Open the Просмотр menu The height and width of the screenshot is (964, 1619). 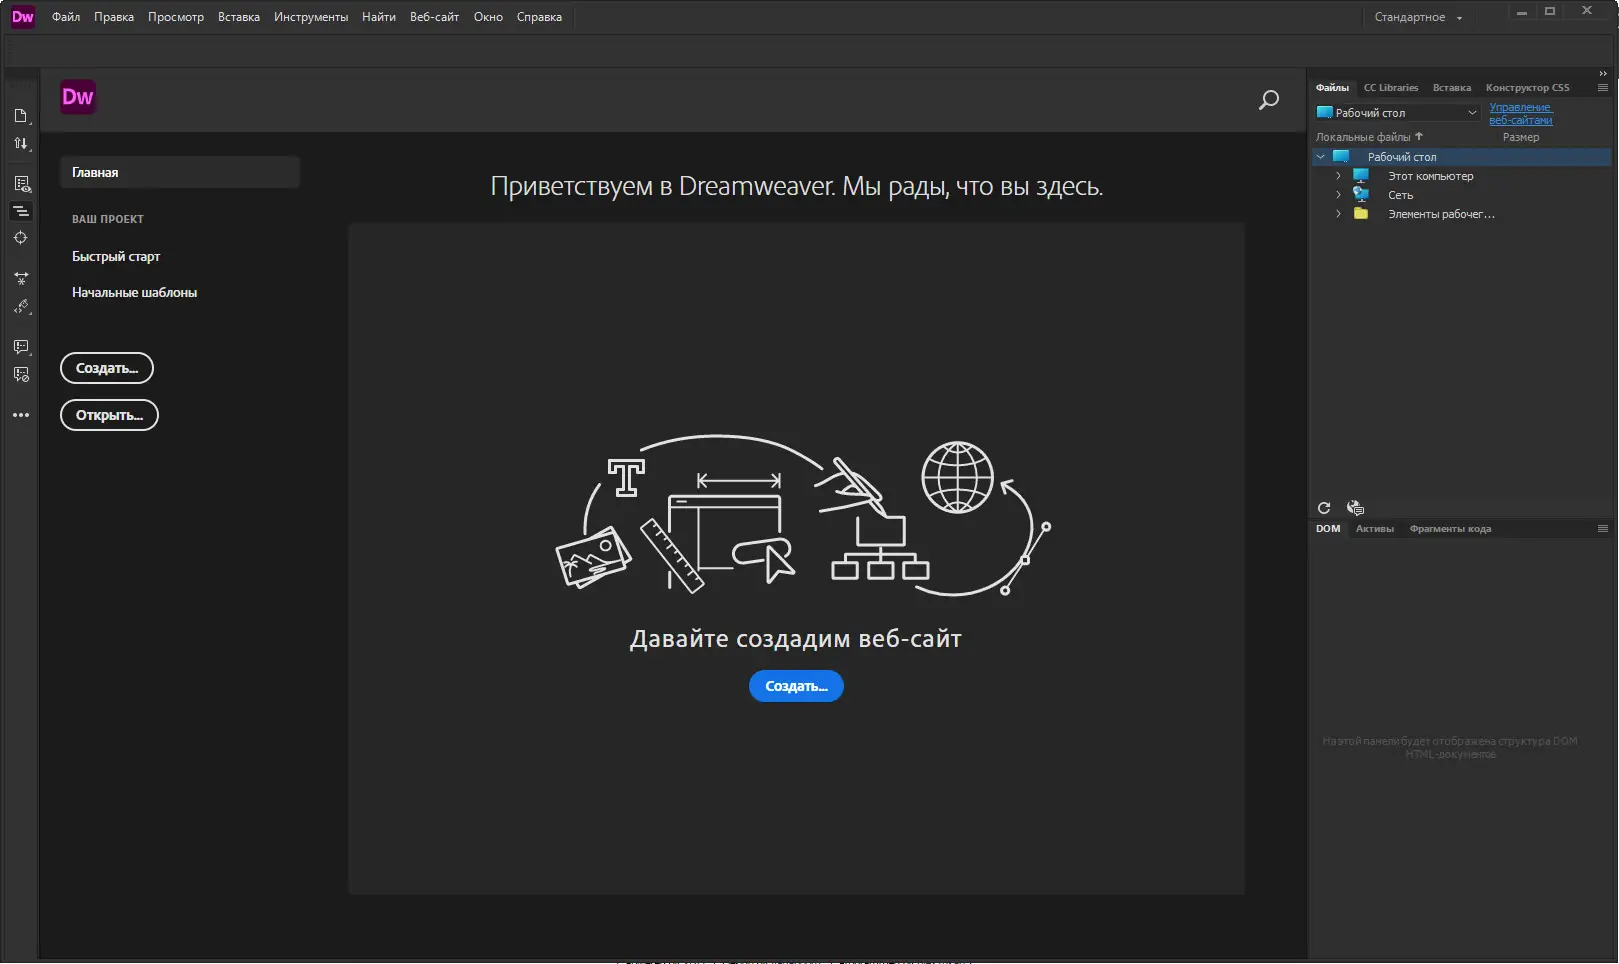[176, 17]
